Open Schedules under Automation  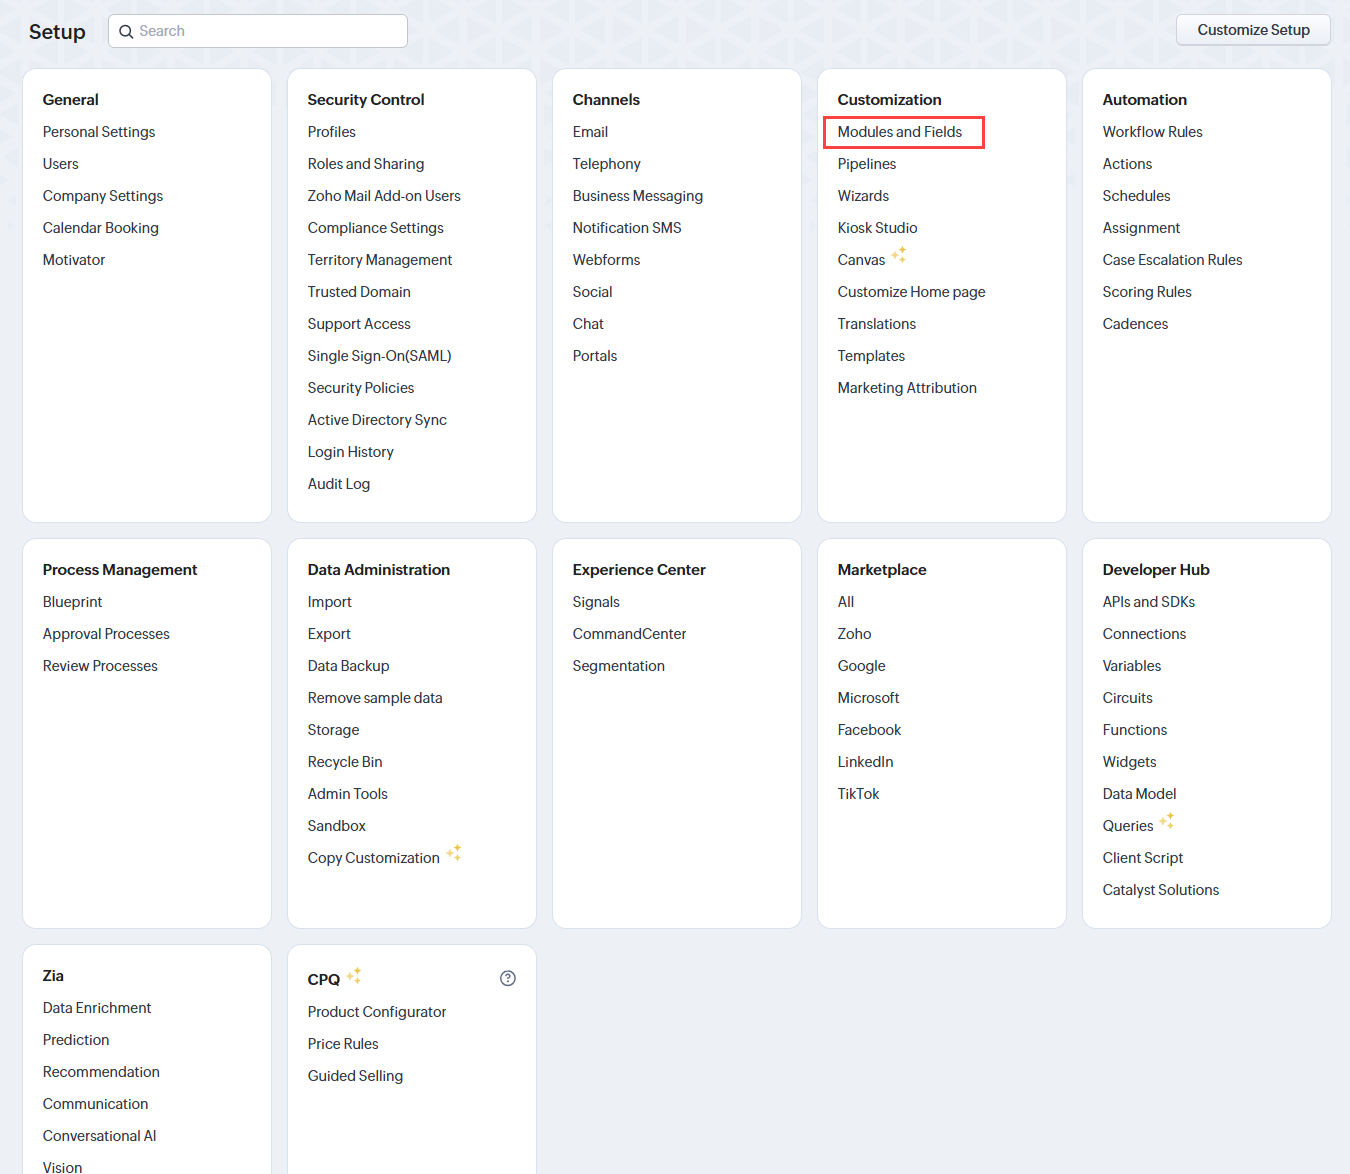1137,196
